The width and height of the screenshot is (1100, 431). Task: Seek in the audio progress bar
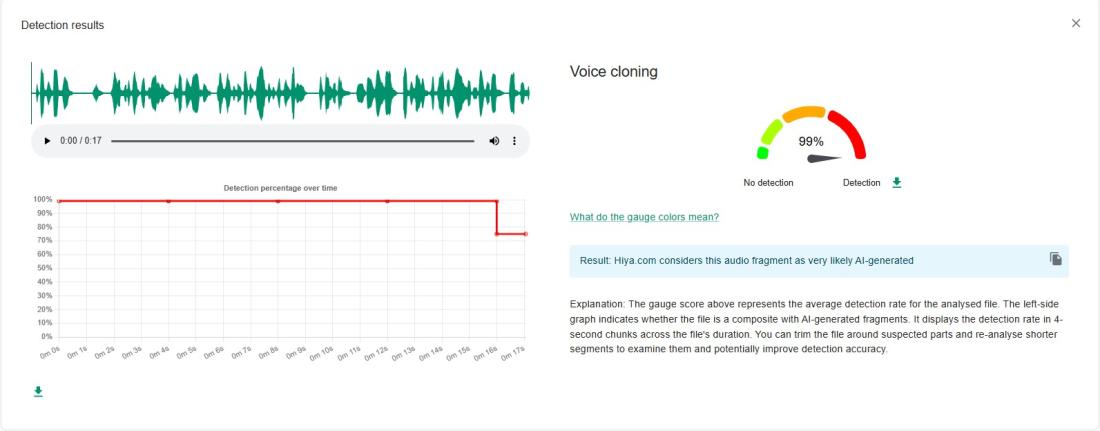[x=292, y=141]
